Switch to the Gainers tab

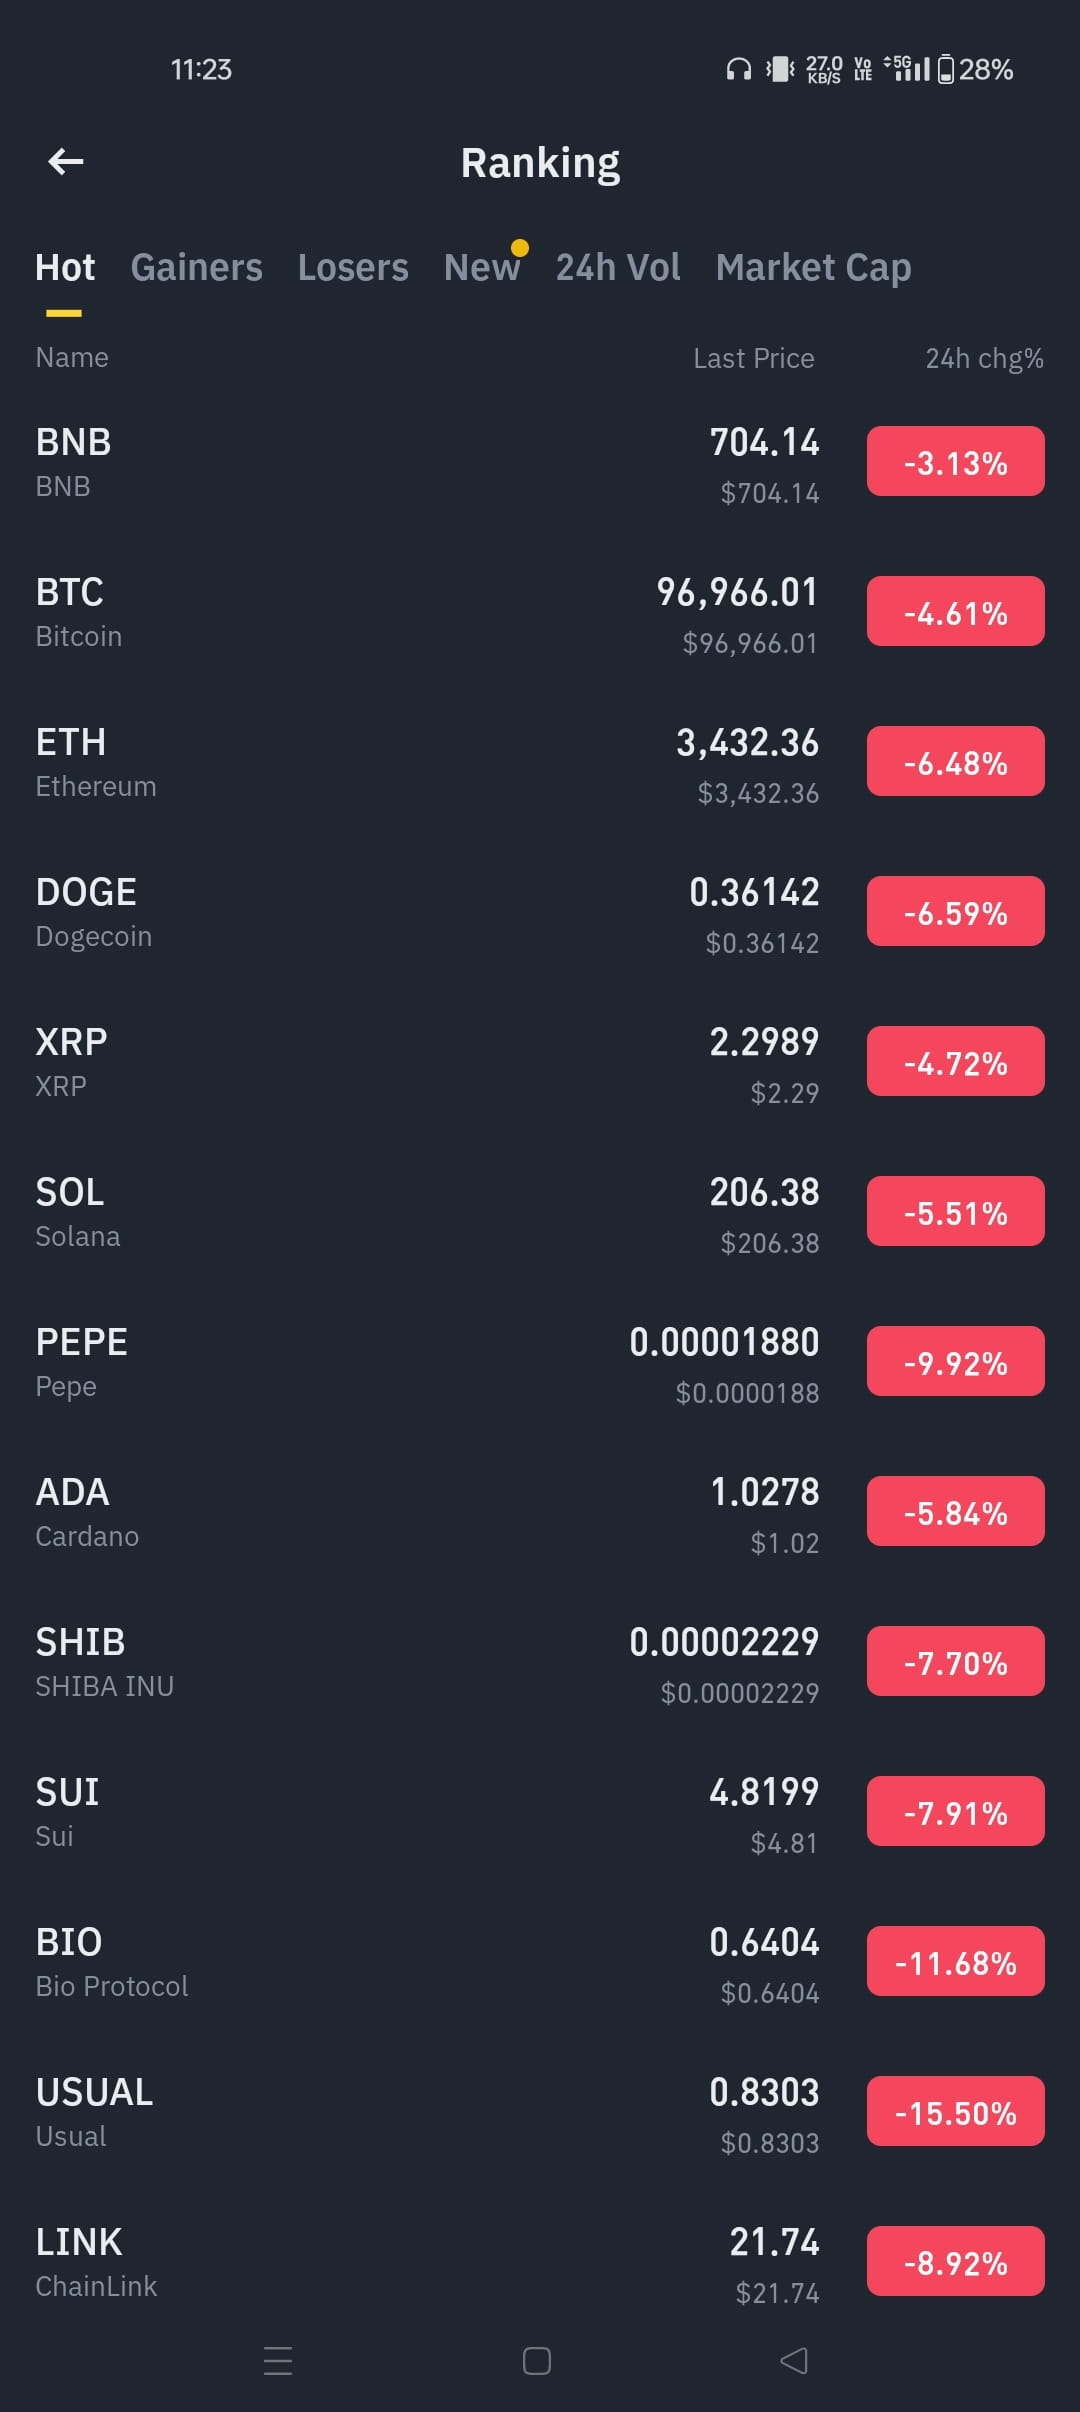pos(197,267)
